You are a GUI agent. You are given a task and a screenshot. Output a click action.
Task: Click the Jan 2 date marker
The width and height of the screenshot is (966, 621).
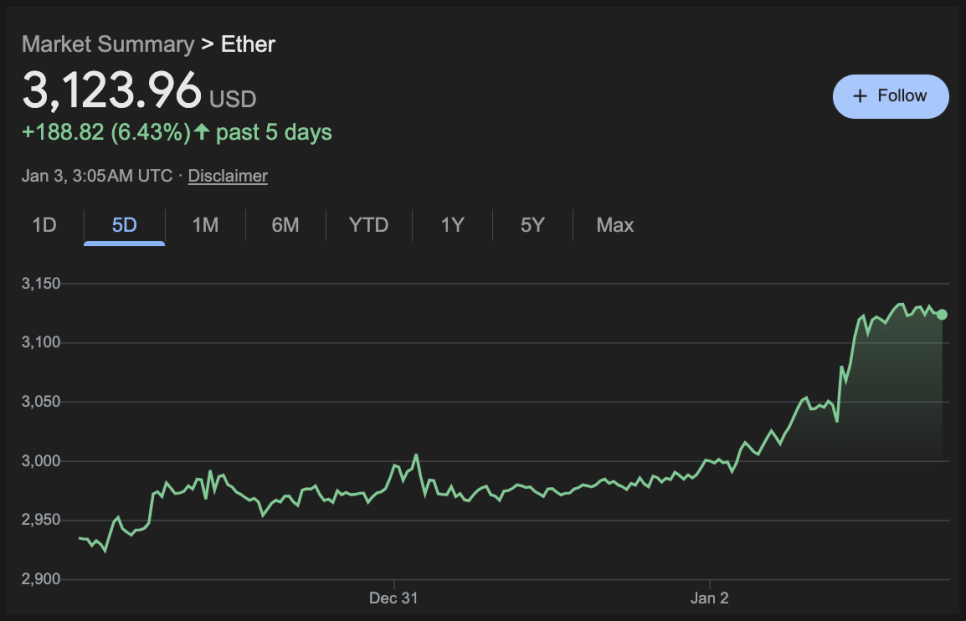tap(709, 598)
